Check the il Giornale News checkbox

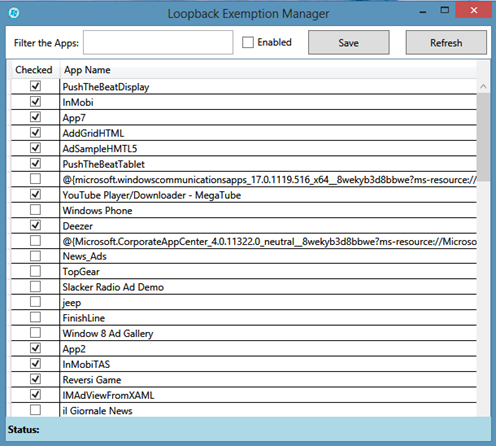coord(35,410)
